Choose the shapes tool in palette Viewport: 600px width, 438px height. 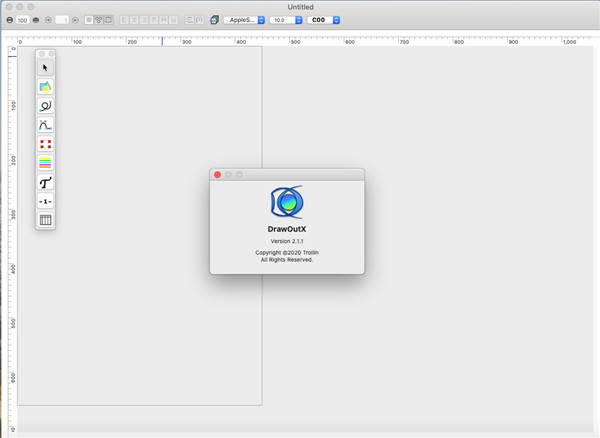pyautogui.click(x=45, y=87)
